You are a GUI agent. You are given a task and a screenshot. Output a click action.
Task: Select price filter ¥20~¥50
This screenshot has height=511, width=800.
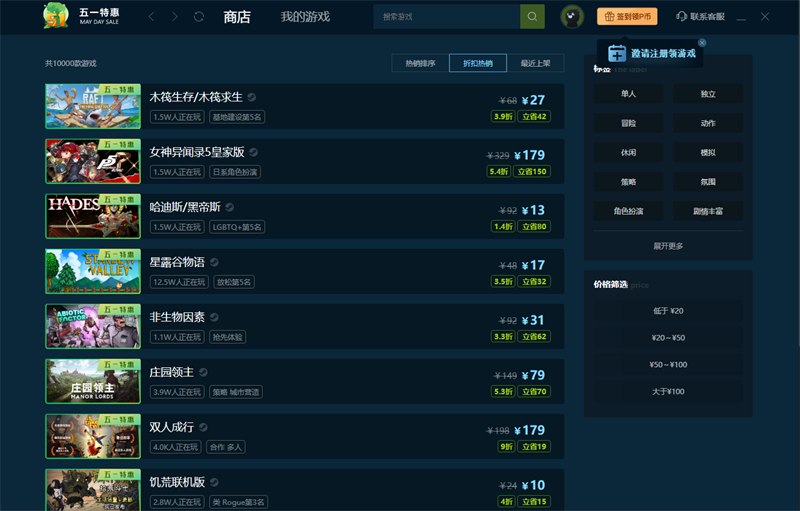[668, 338]
